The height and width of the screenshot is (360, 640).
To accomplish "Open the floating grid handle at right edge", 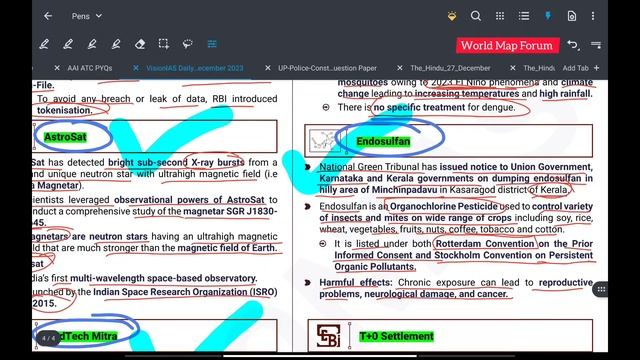I will 601,289.
